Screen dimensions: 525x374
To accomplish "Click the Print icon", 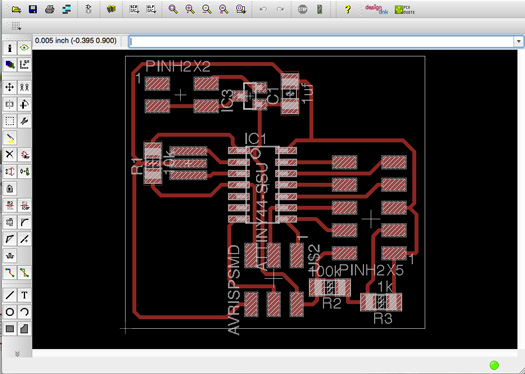I will pos(50,9).
